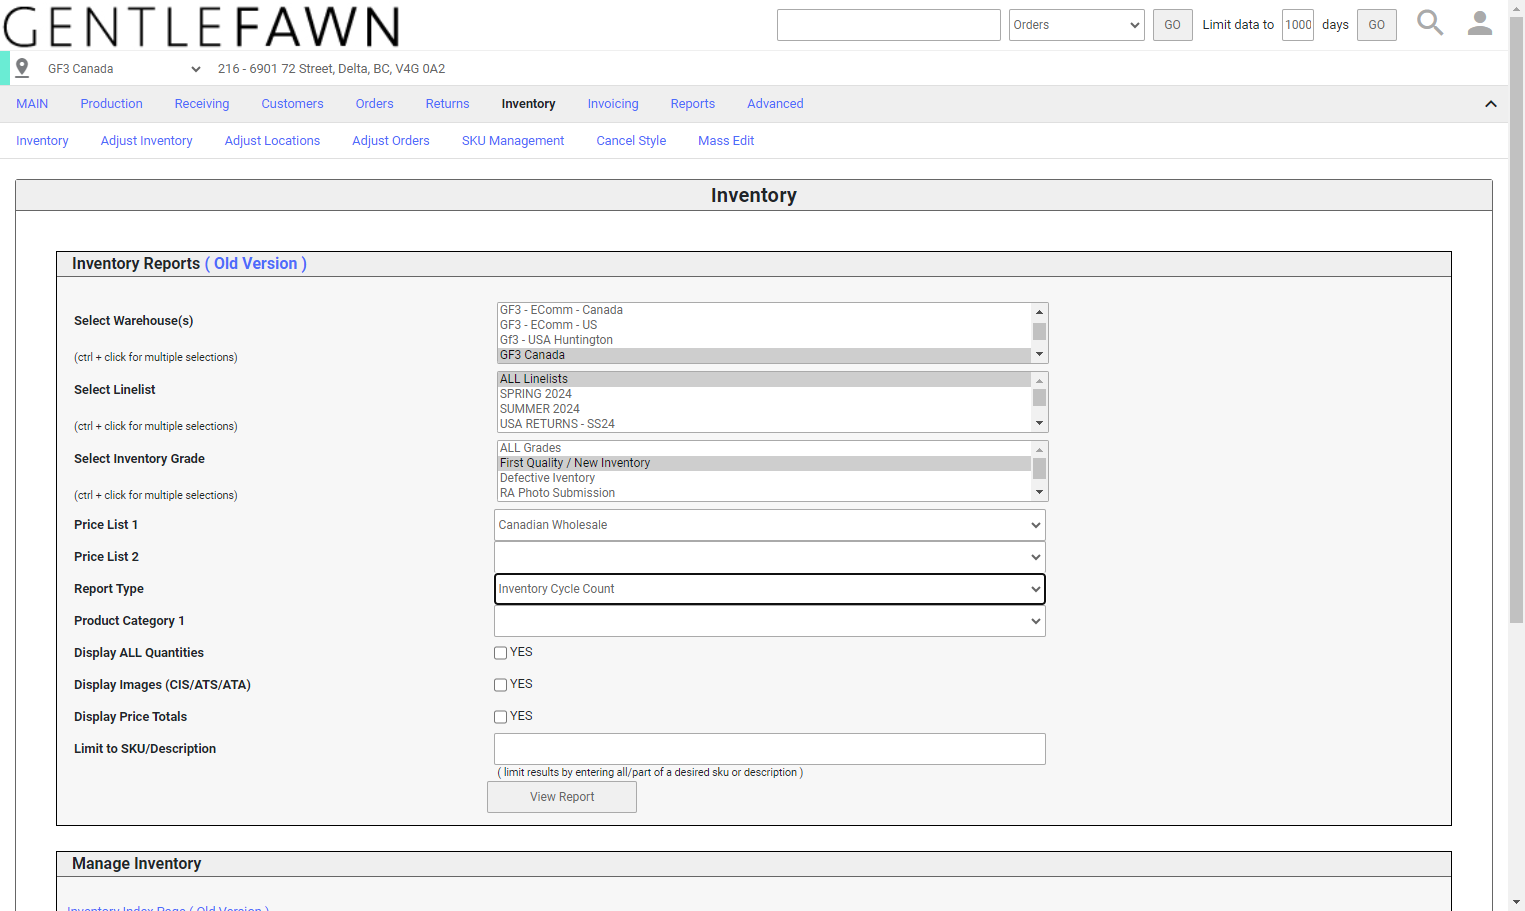The height and width of the screenshot is (911, 1525).
Task: Open the Product Category 1 dropdown
Action: (x=770, y=621)
